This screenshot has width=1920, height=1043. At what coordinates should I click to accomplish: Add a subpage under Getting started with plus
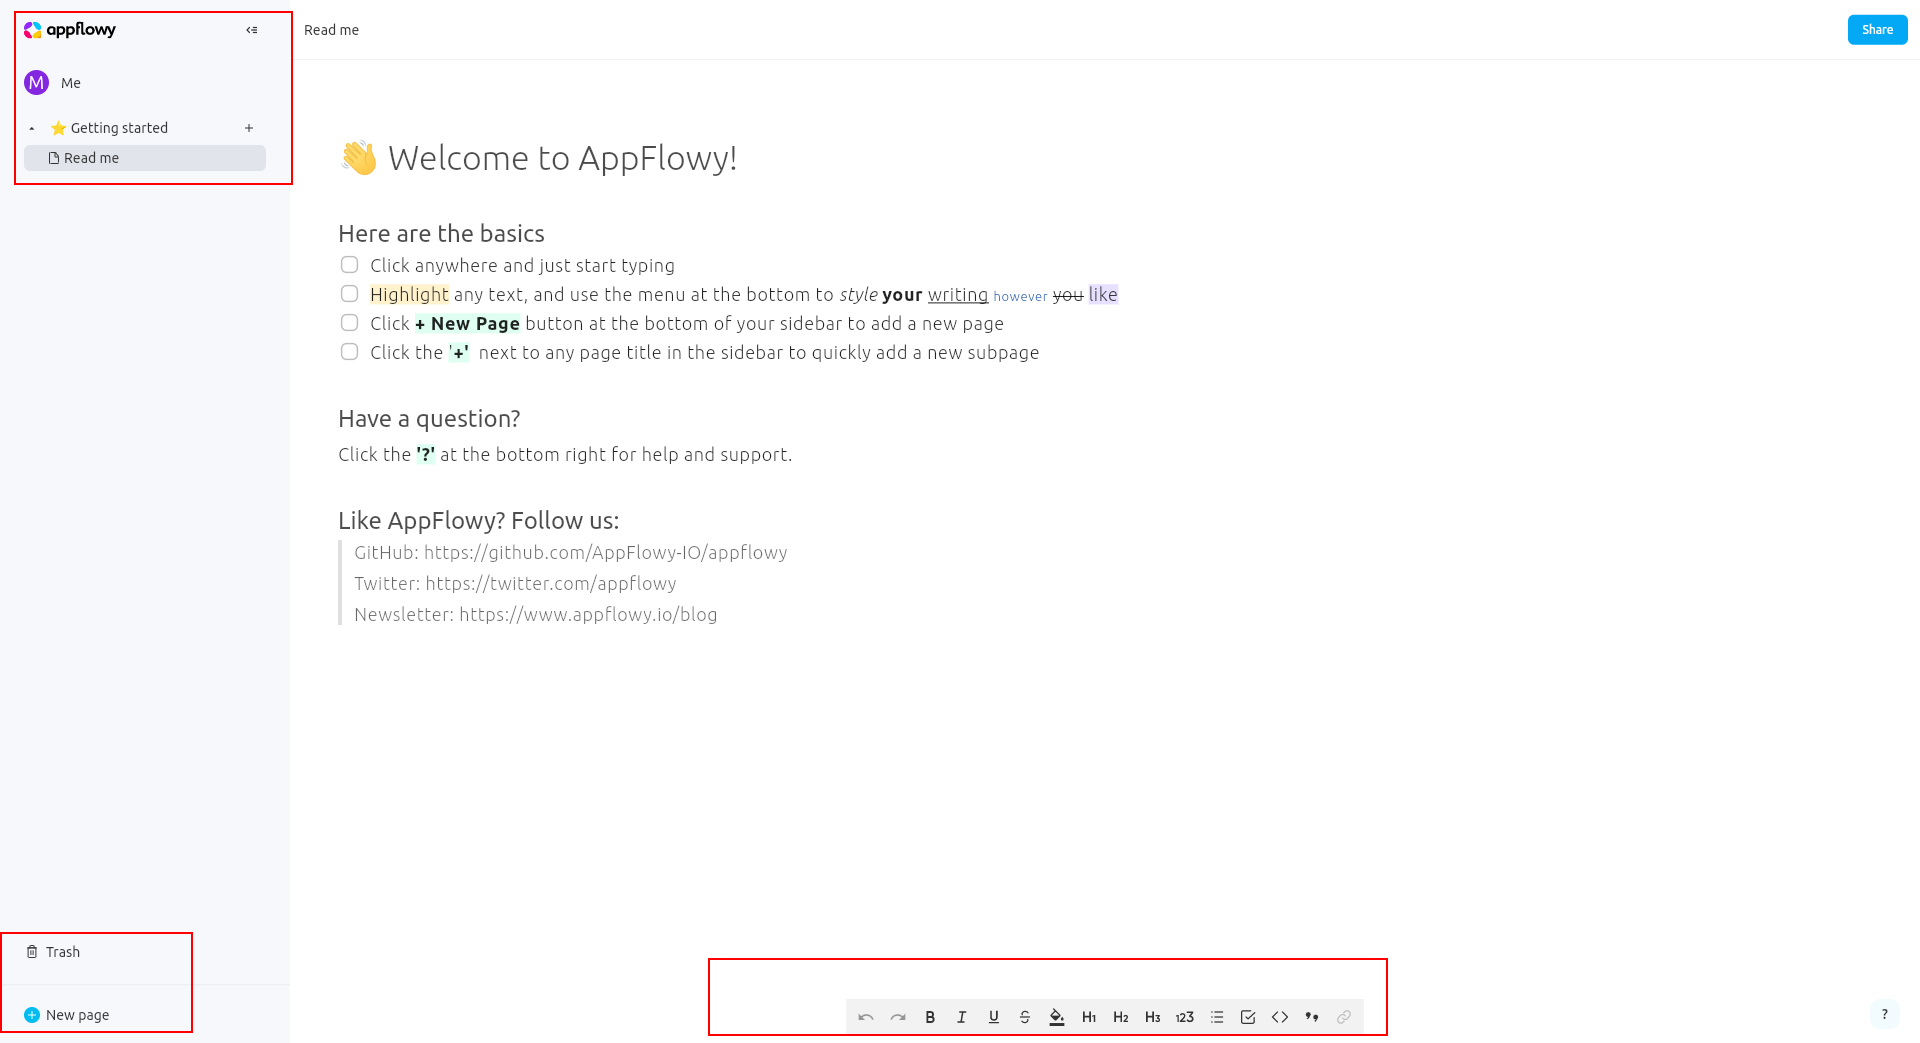coord(248,127)
